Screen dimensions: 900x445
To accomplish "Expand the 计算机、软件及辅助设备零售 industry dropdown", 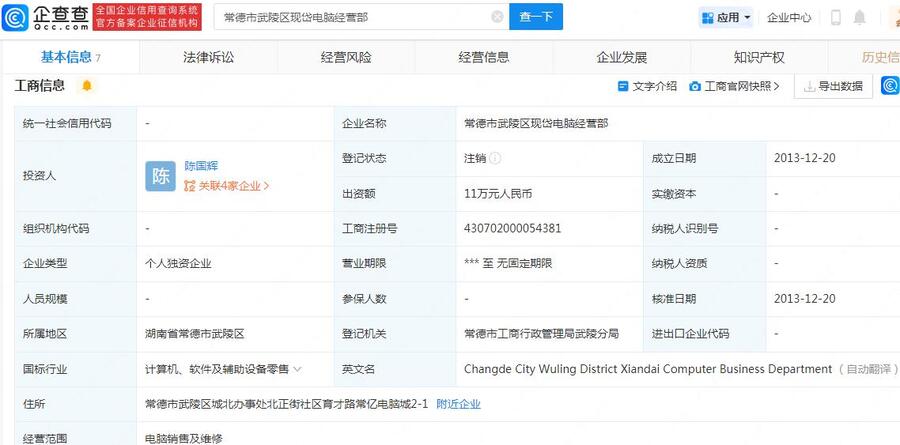I will [x=297, y=369].
